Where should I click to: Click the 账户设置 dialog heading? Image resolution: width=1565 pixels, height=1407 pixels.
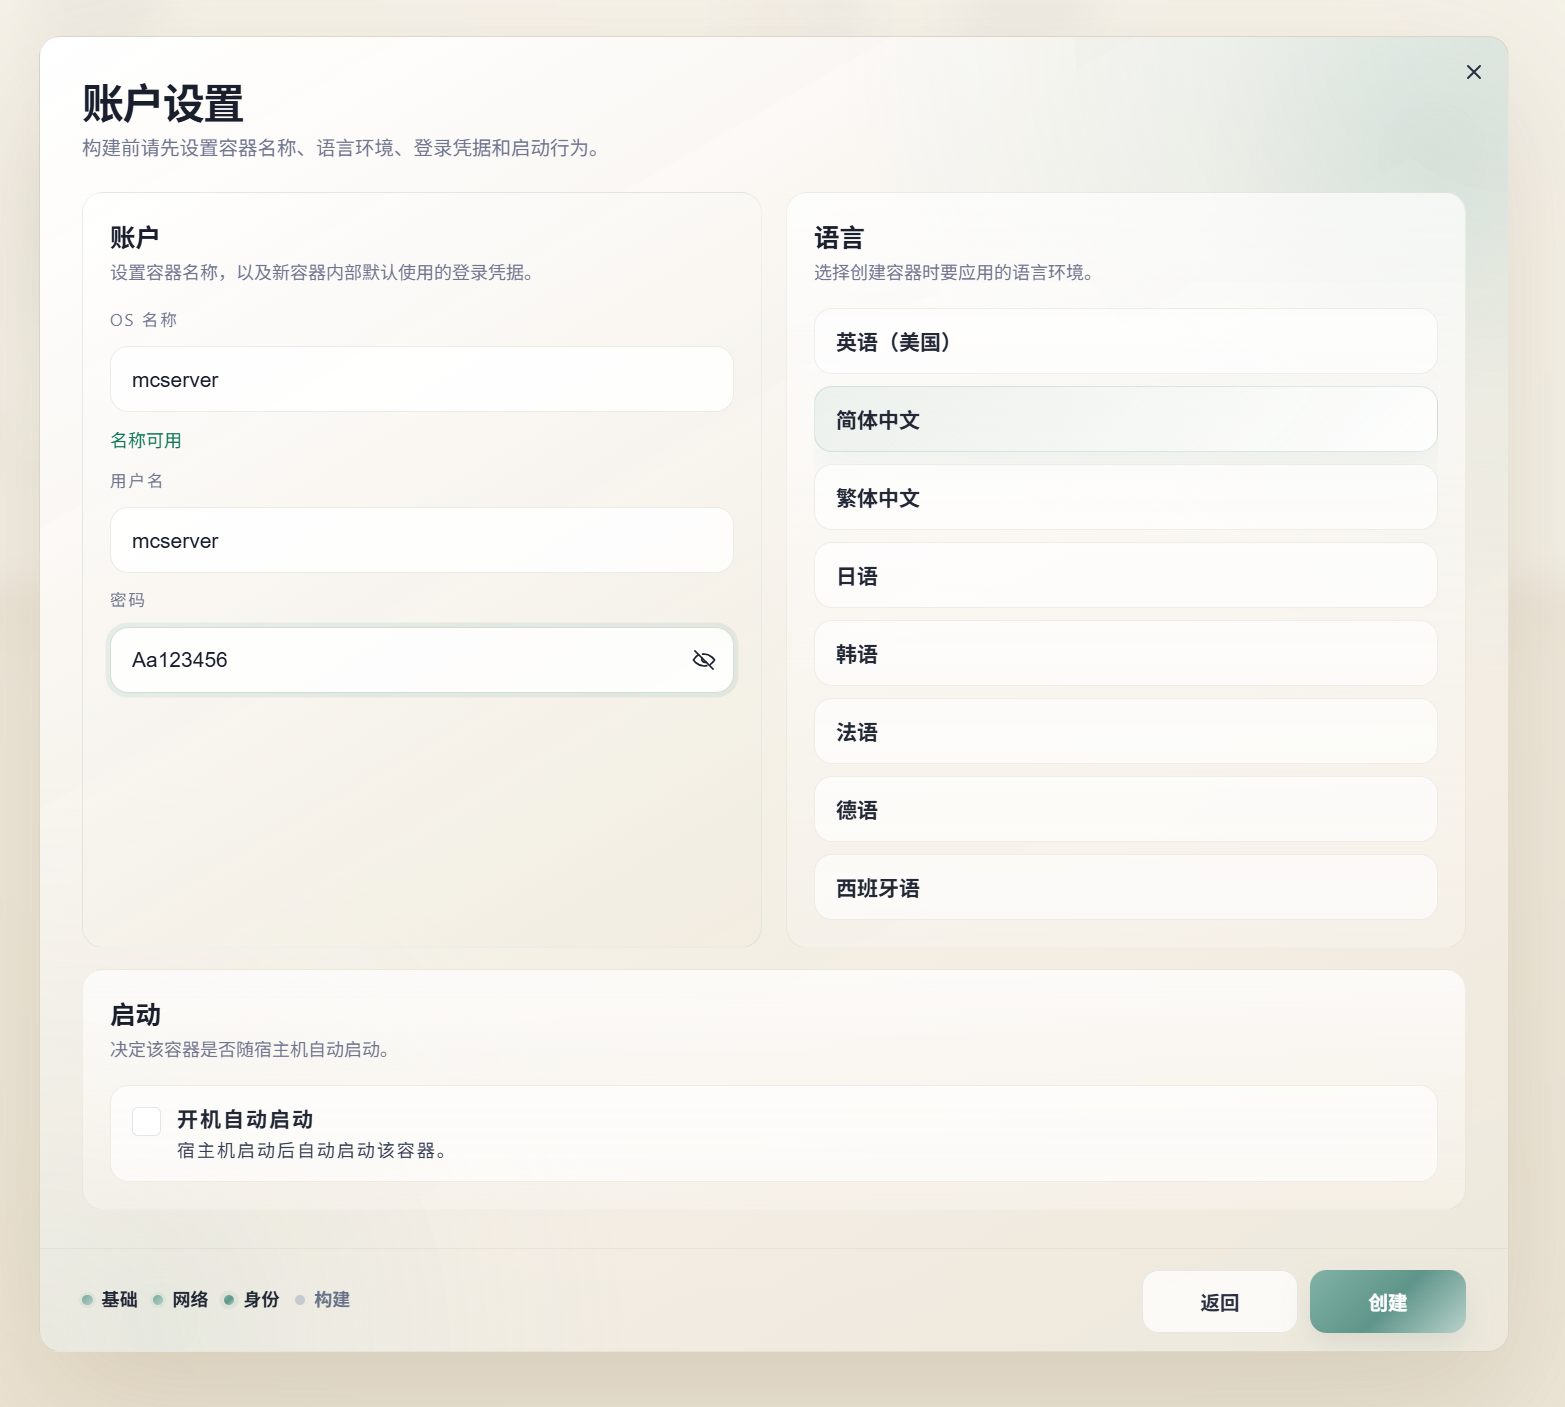click(x=163, y=104)
